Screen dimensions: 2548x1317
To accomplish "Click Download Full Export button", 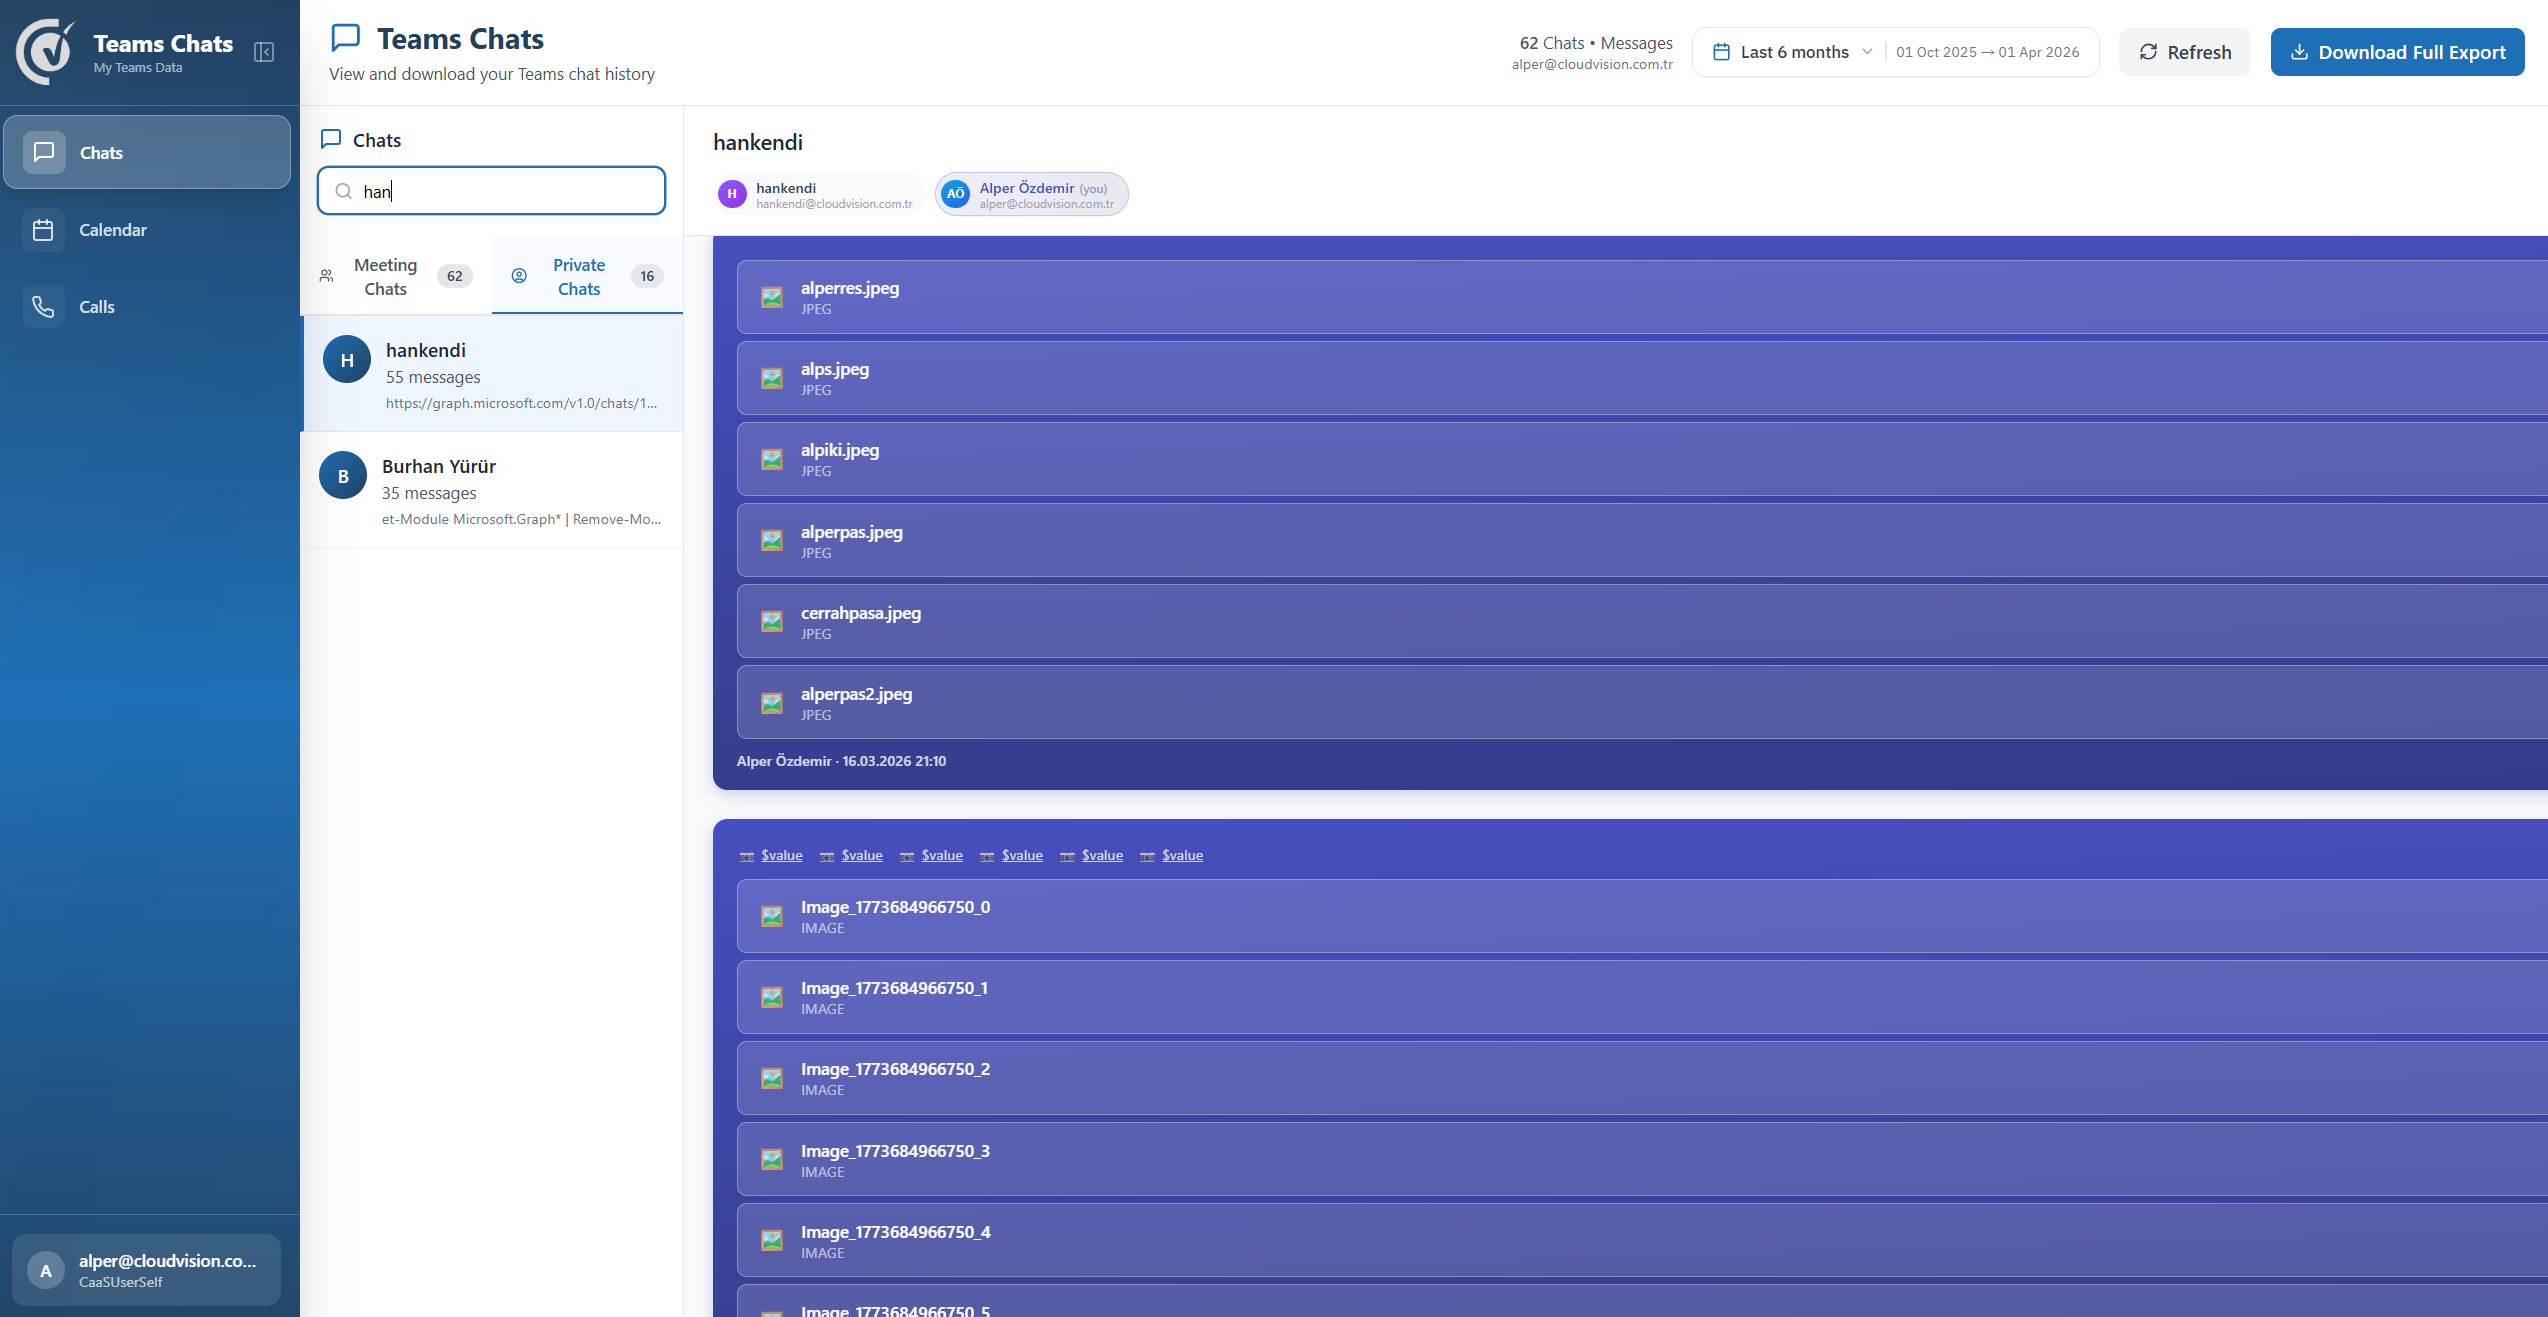I will tap(2397, 52).
